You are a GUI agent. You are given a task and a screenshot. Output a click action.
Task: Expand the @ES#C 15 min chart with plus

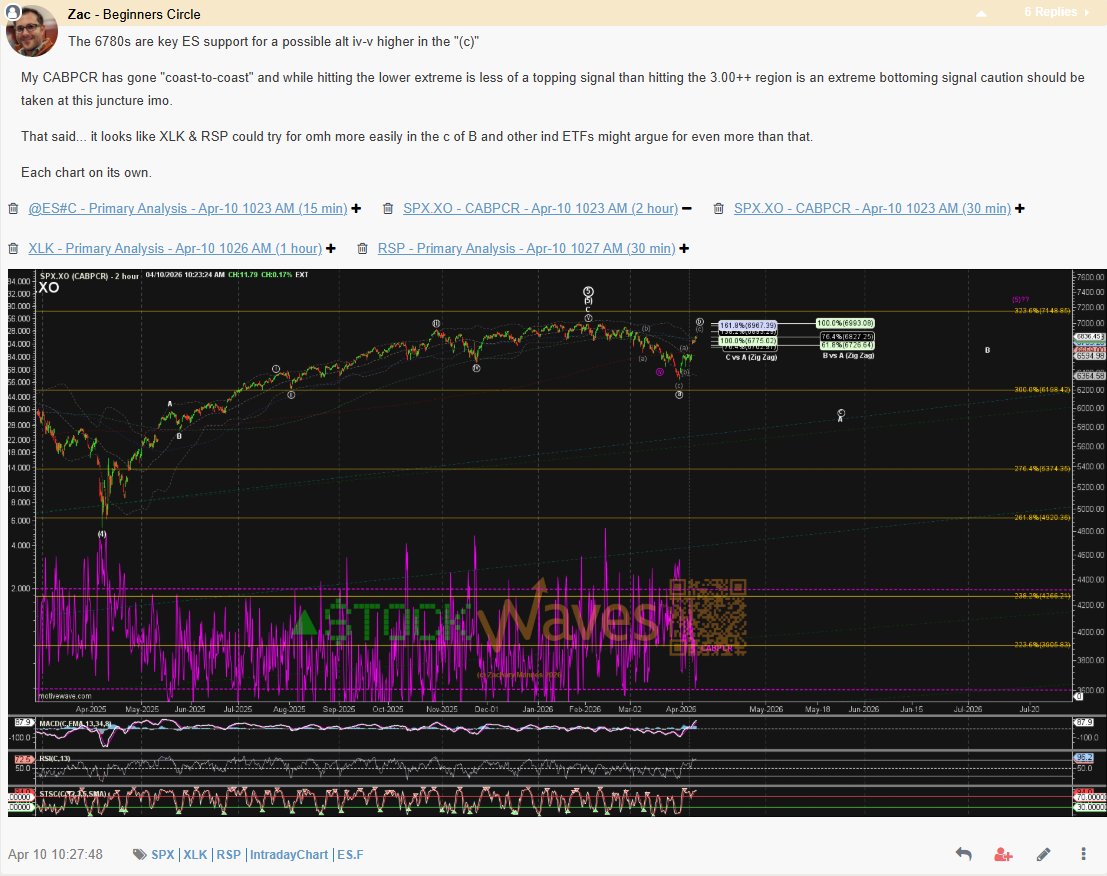[356, 208]
